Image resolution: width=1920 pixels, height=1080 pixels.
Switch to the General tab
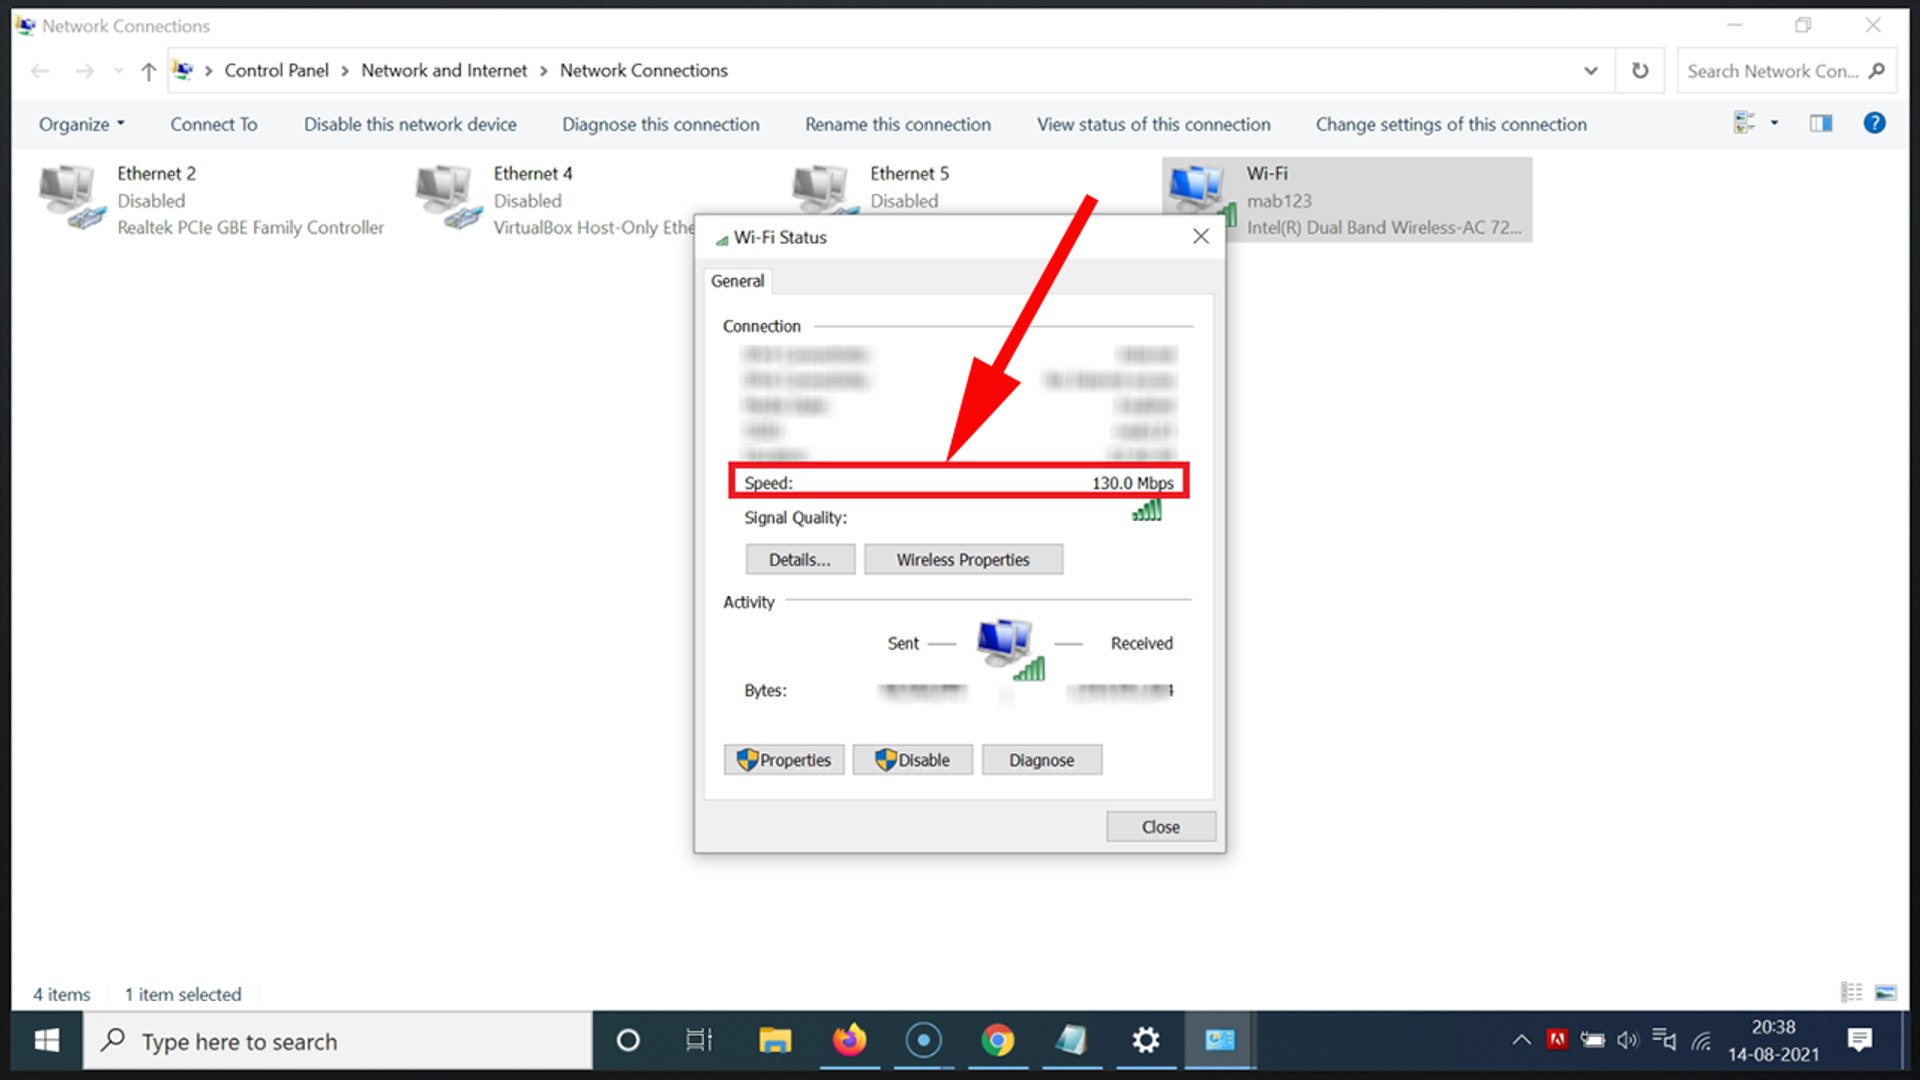(737, 281)
